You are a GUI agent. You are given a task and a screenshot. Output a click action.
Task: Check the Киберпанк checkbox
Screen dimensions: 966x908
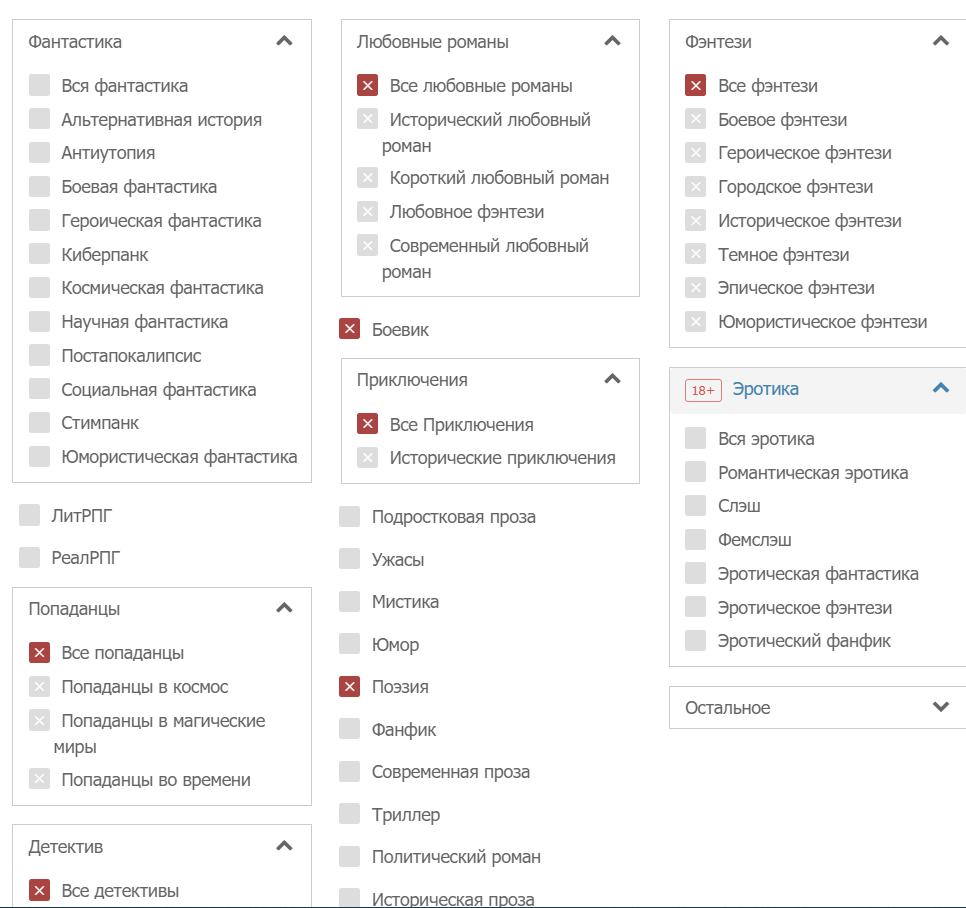pos(39,254)
